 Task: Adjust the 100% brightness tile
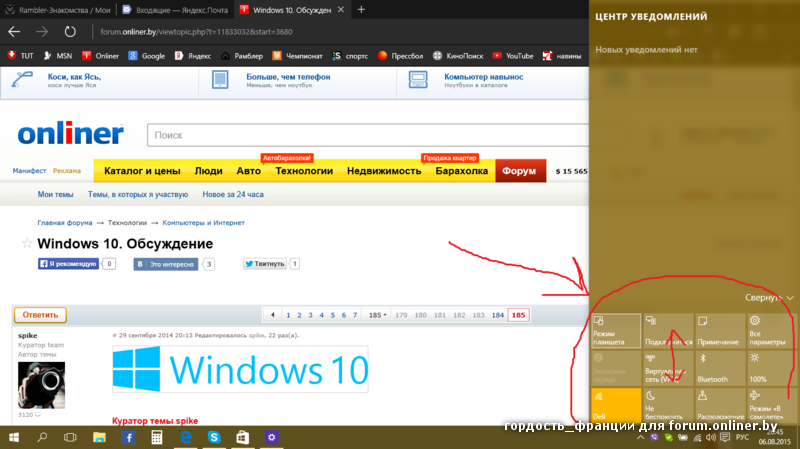coord(772,368)
